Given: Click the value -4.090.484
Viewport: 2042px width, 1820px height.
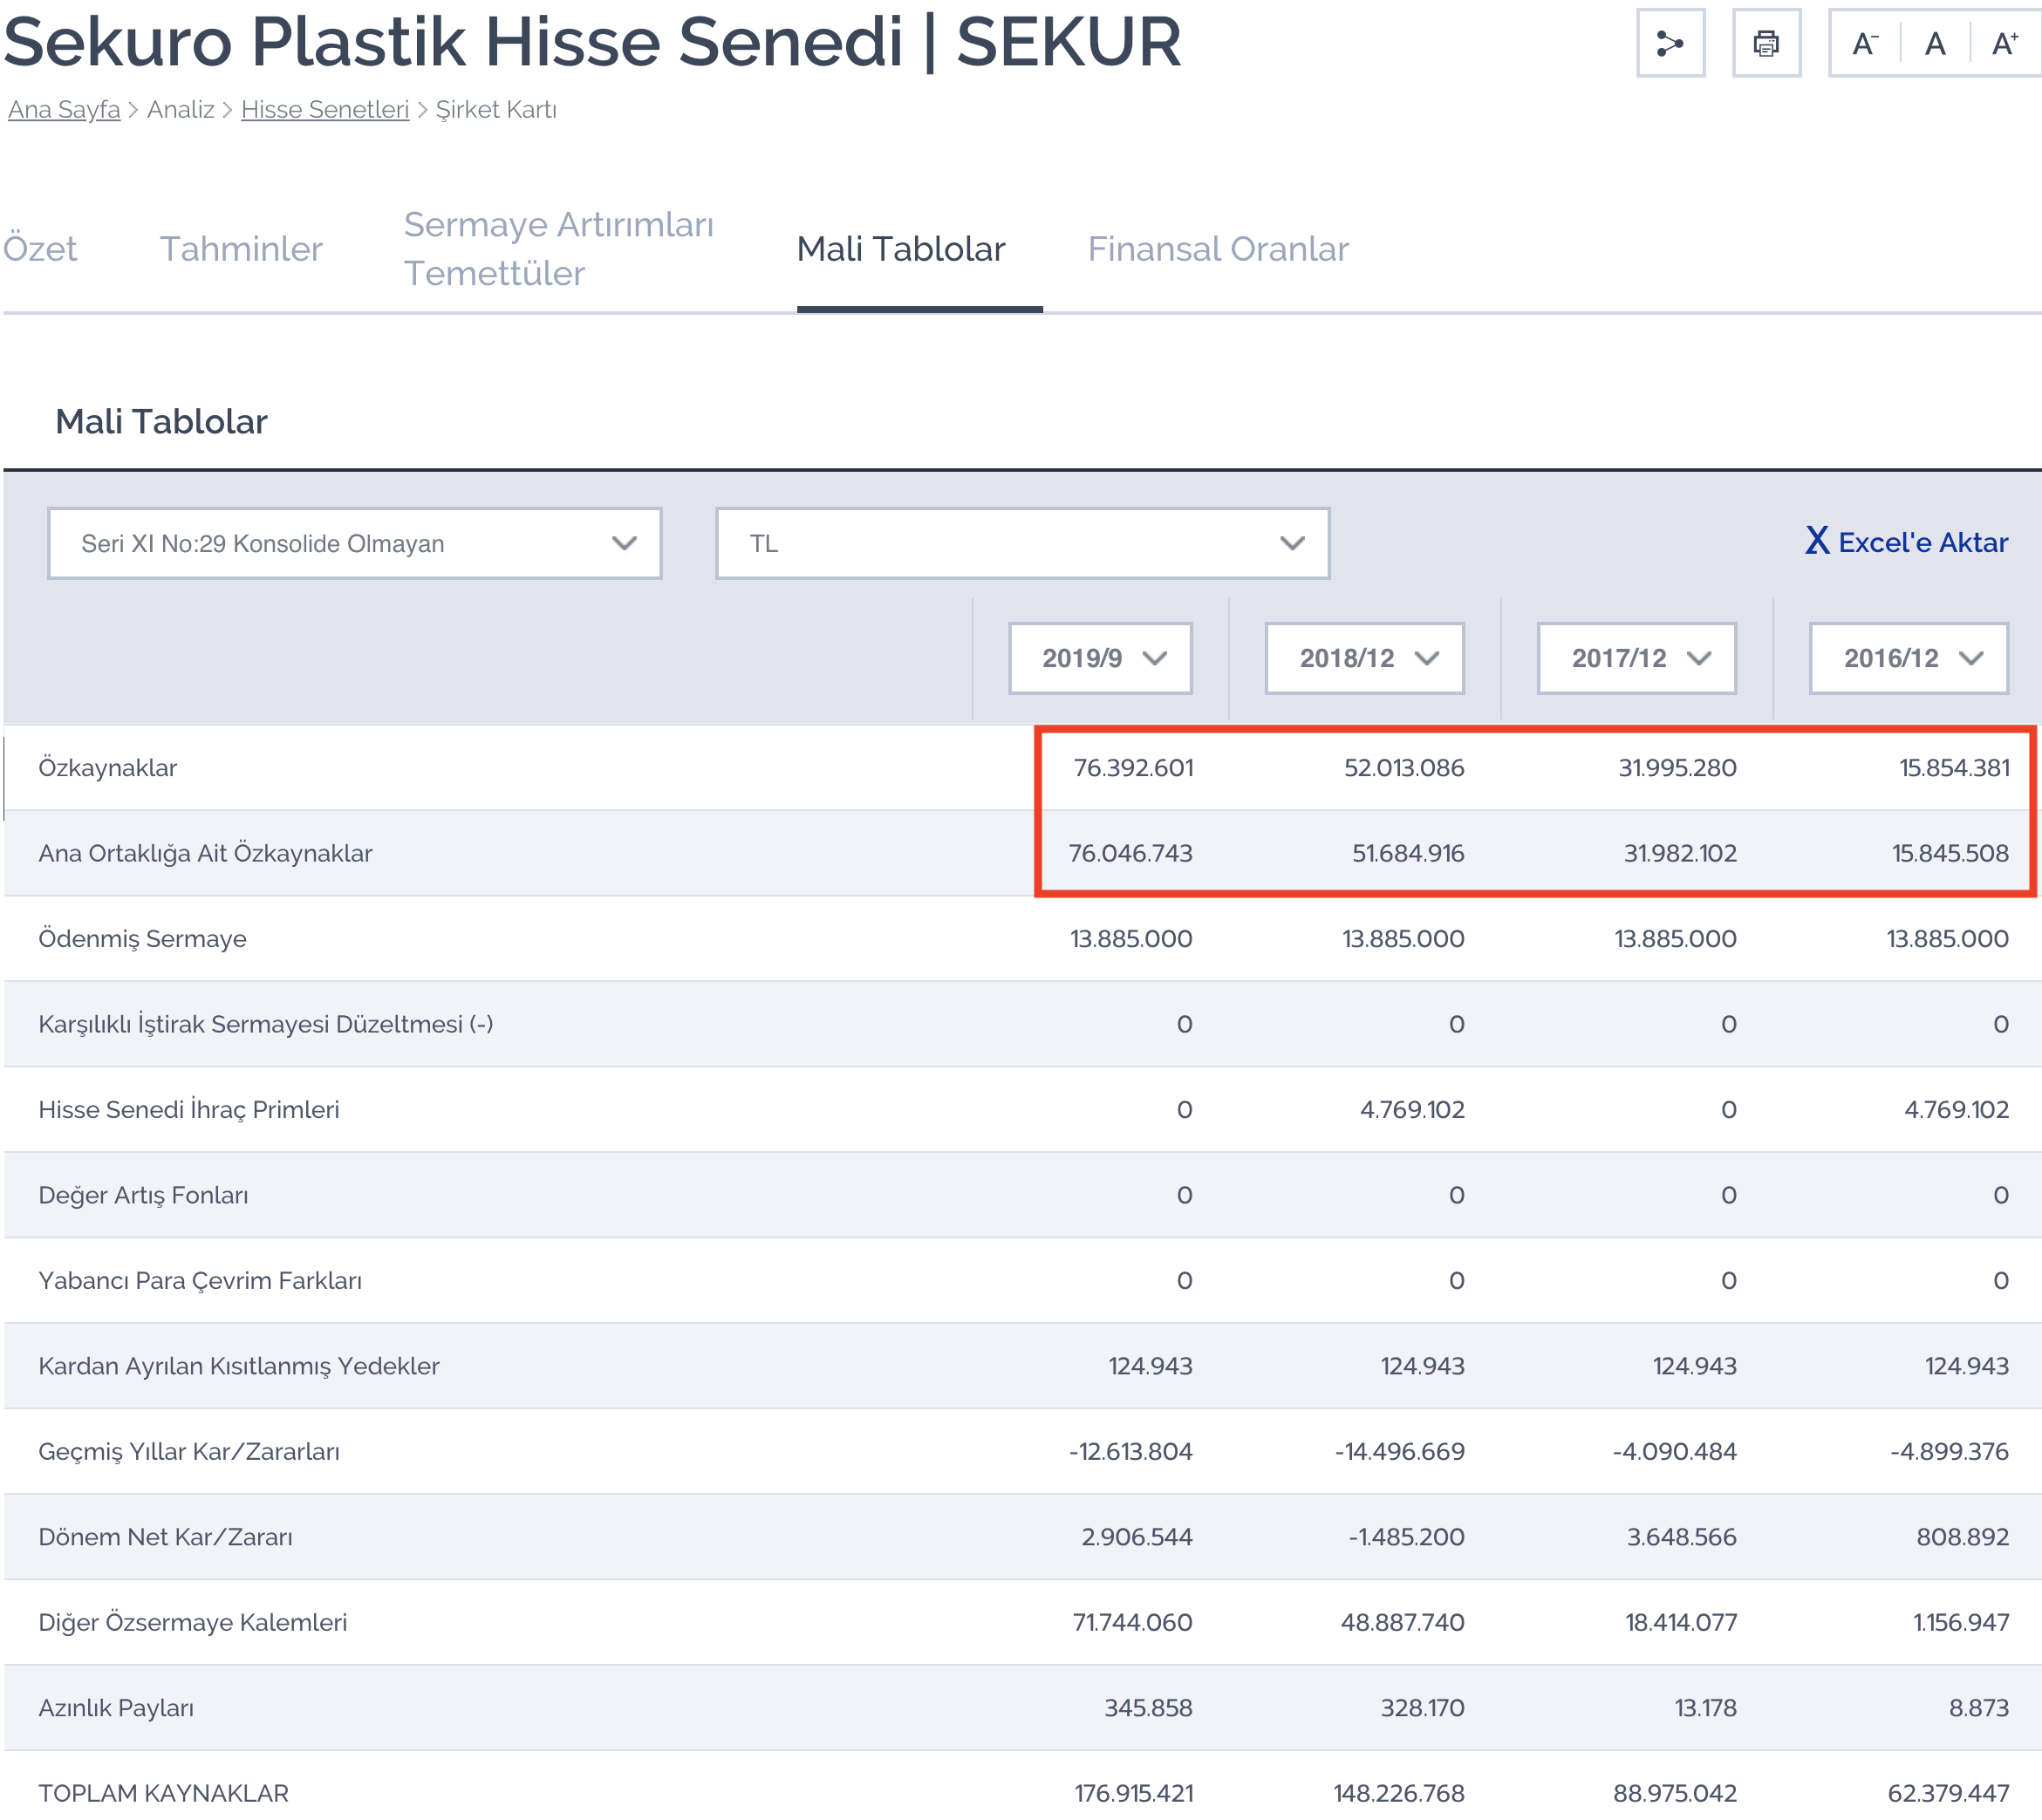Looking at the screenshot, I should click(1674, 1452).
